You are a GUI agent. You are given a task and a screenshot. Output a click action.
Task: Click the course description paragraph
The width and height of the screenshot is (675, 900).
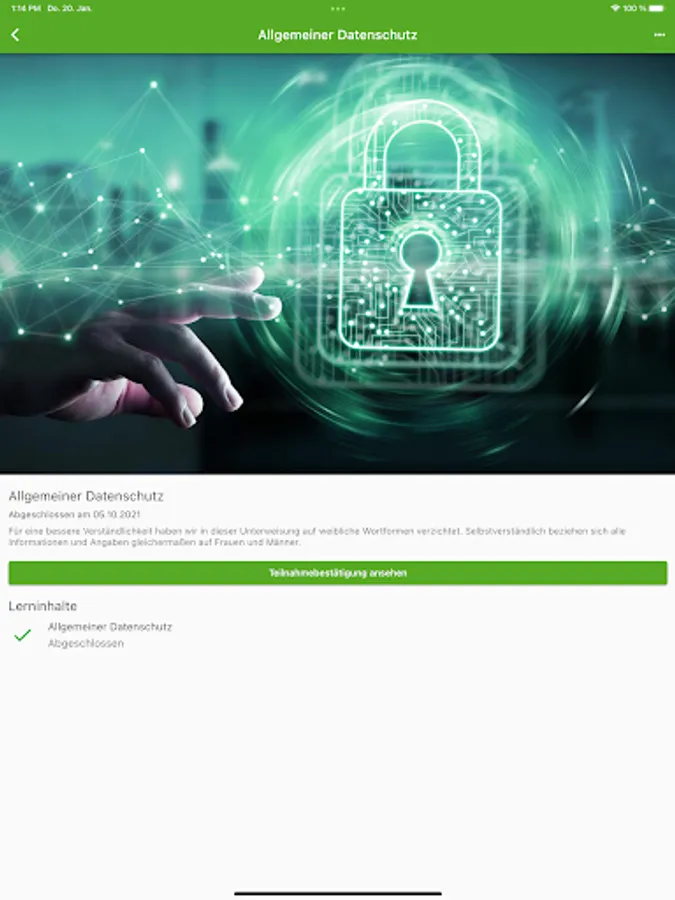point(317,536)
